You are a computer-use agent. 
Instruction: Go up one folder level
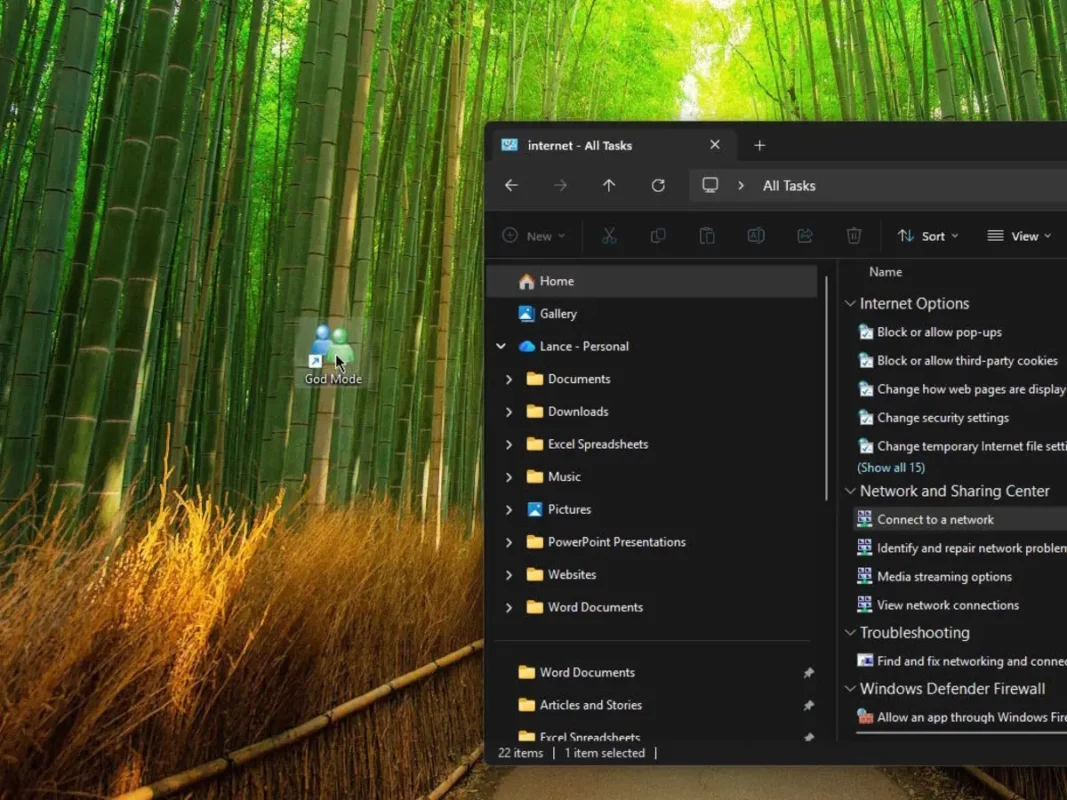(x=609, y=185)
